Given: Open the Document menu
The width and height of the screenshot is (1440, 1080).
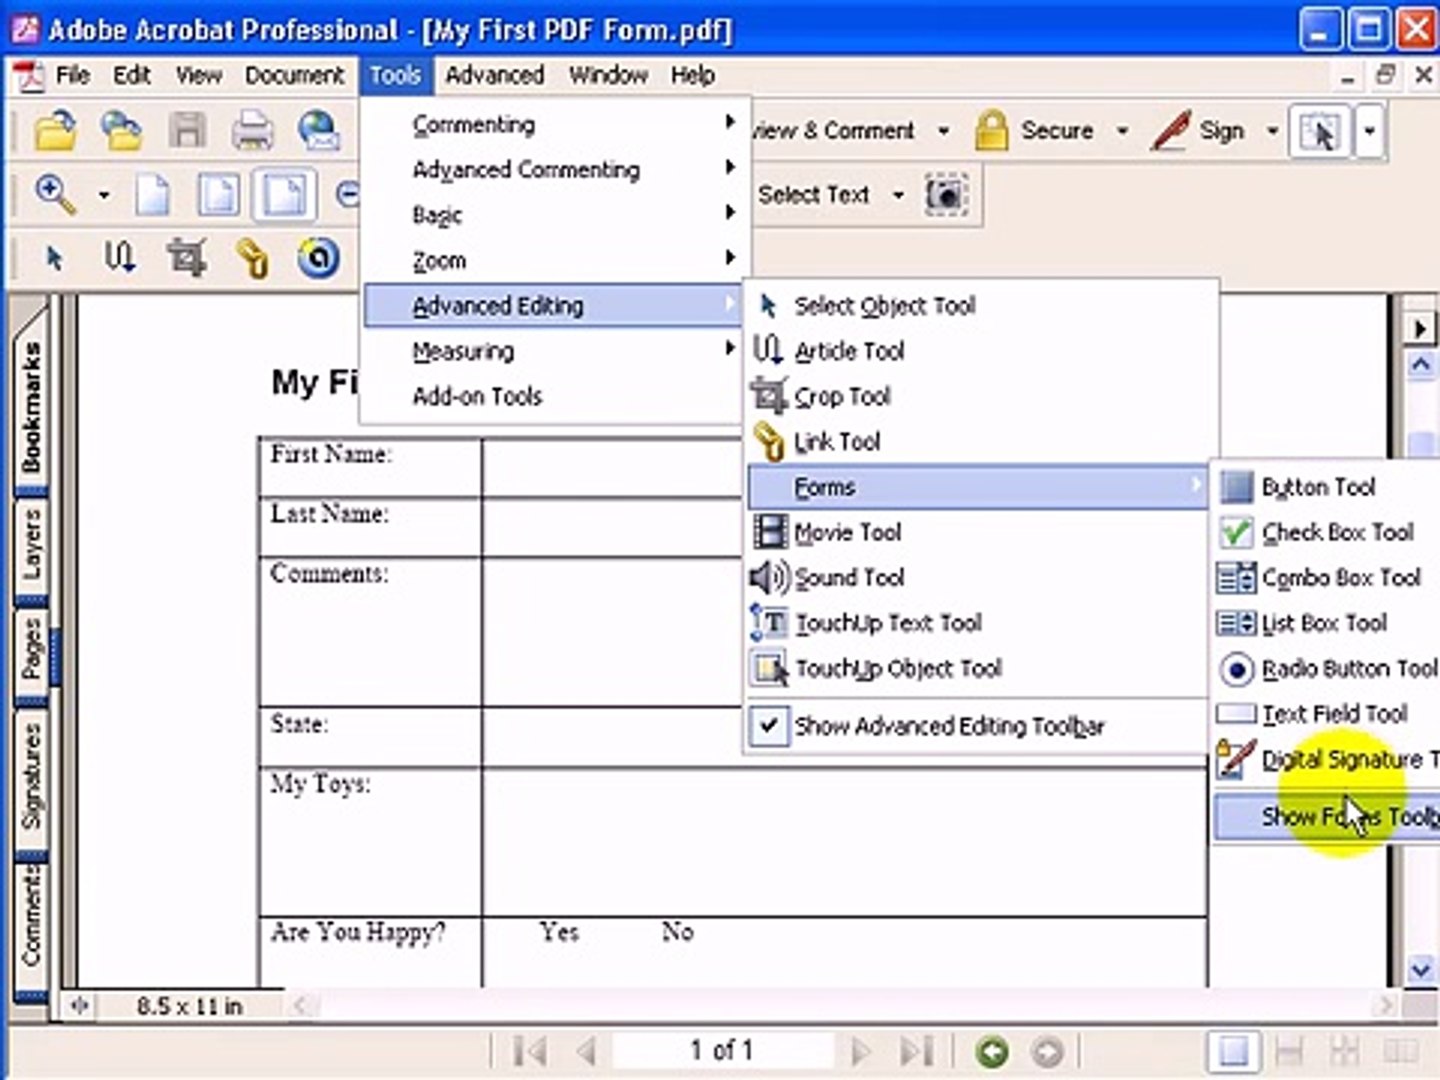Looking at the screenshot, I should pyautogui.click(x=294, y=75).
